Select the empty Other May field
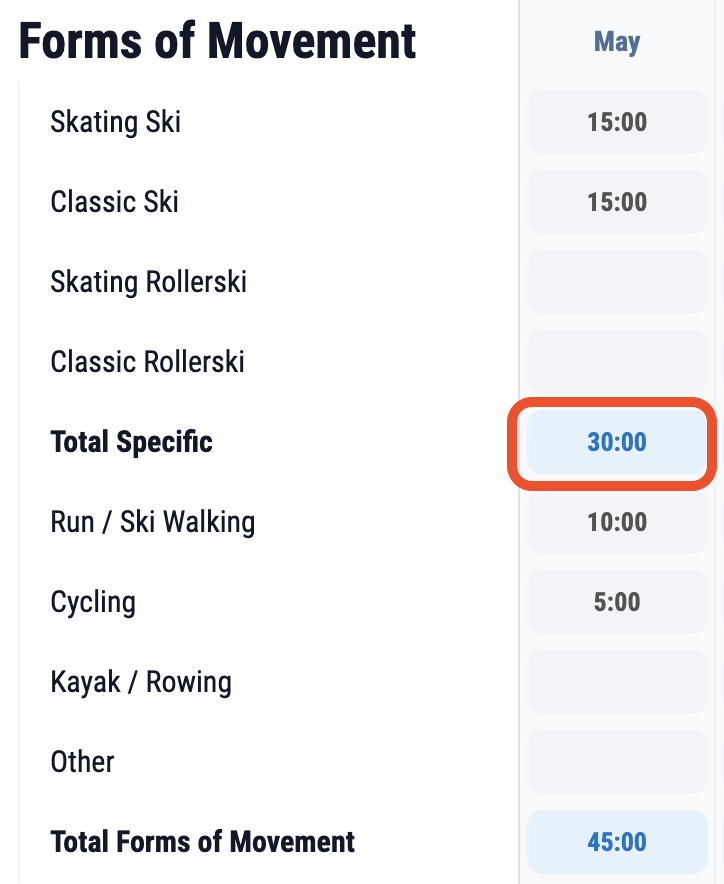This screenshot has width=724, height=884. 617,762
